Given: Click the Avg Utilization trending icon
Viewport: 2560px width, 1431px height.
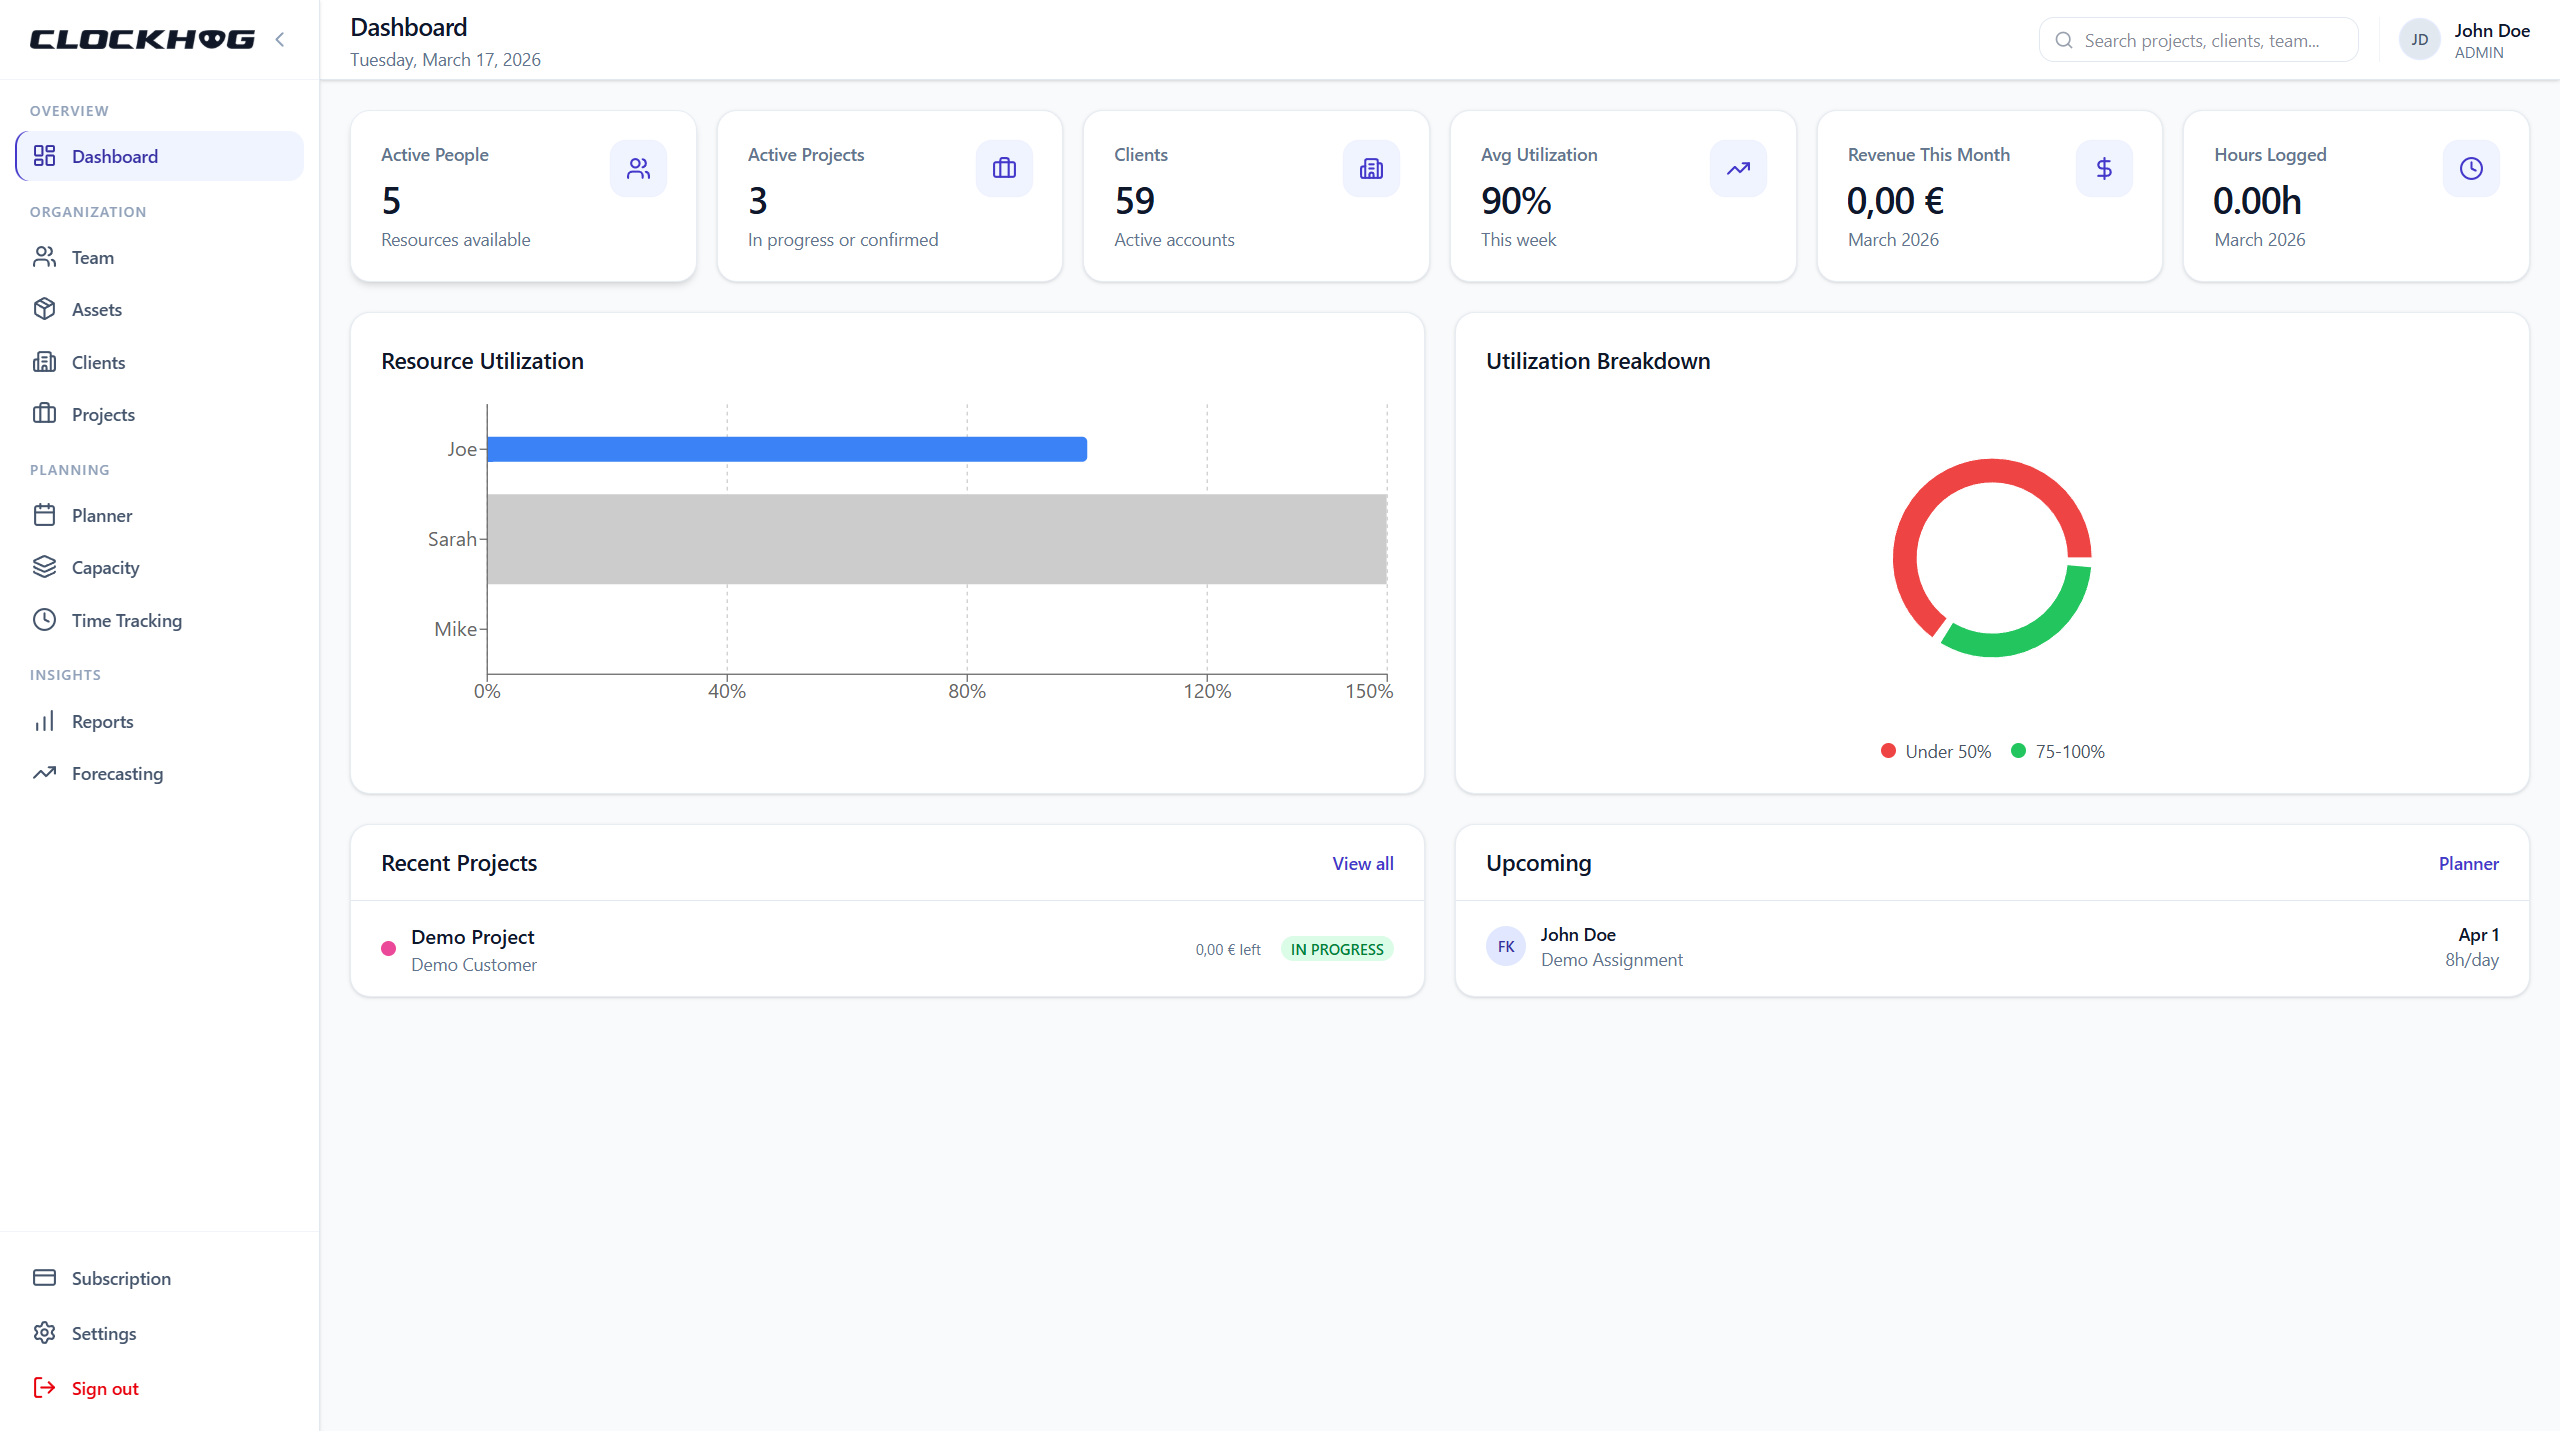Looking at the screenshot, I should pyautogui.click(x=1738, y=169).
